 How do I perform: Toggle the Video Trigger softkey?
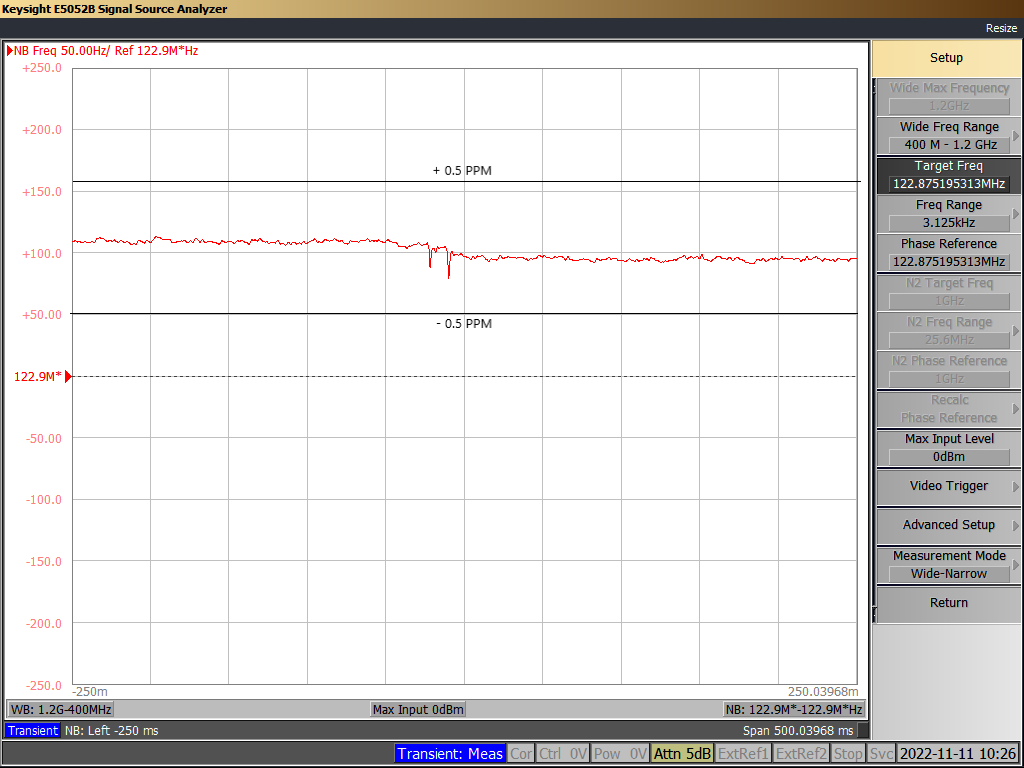947,487
